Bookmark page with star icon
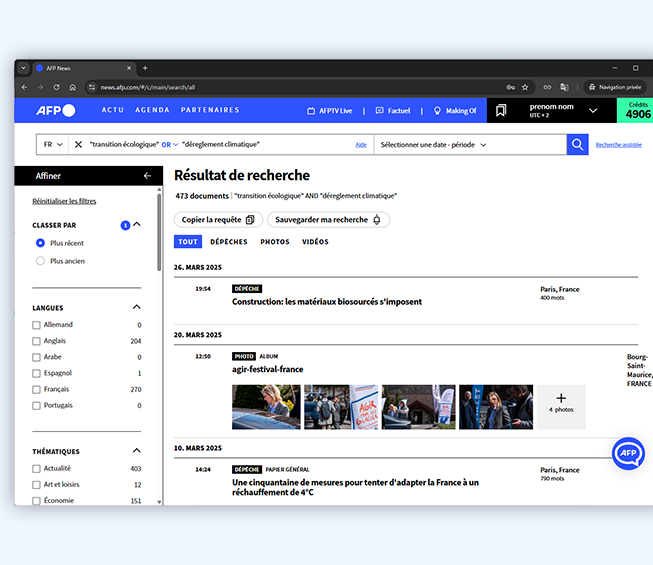Image resolution: width=653 pixels, height=565 pixels. click(x=525, y=87)
